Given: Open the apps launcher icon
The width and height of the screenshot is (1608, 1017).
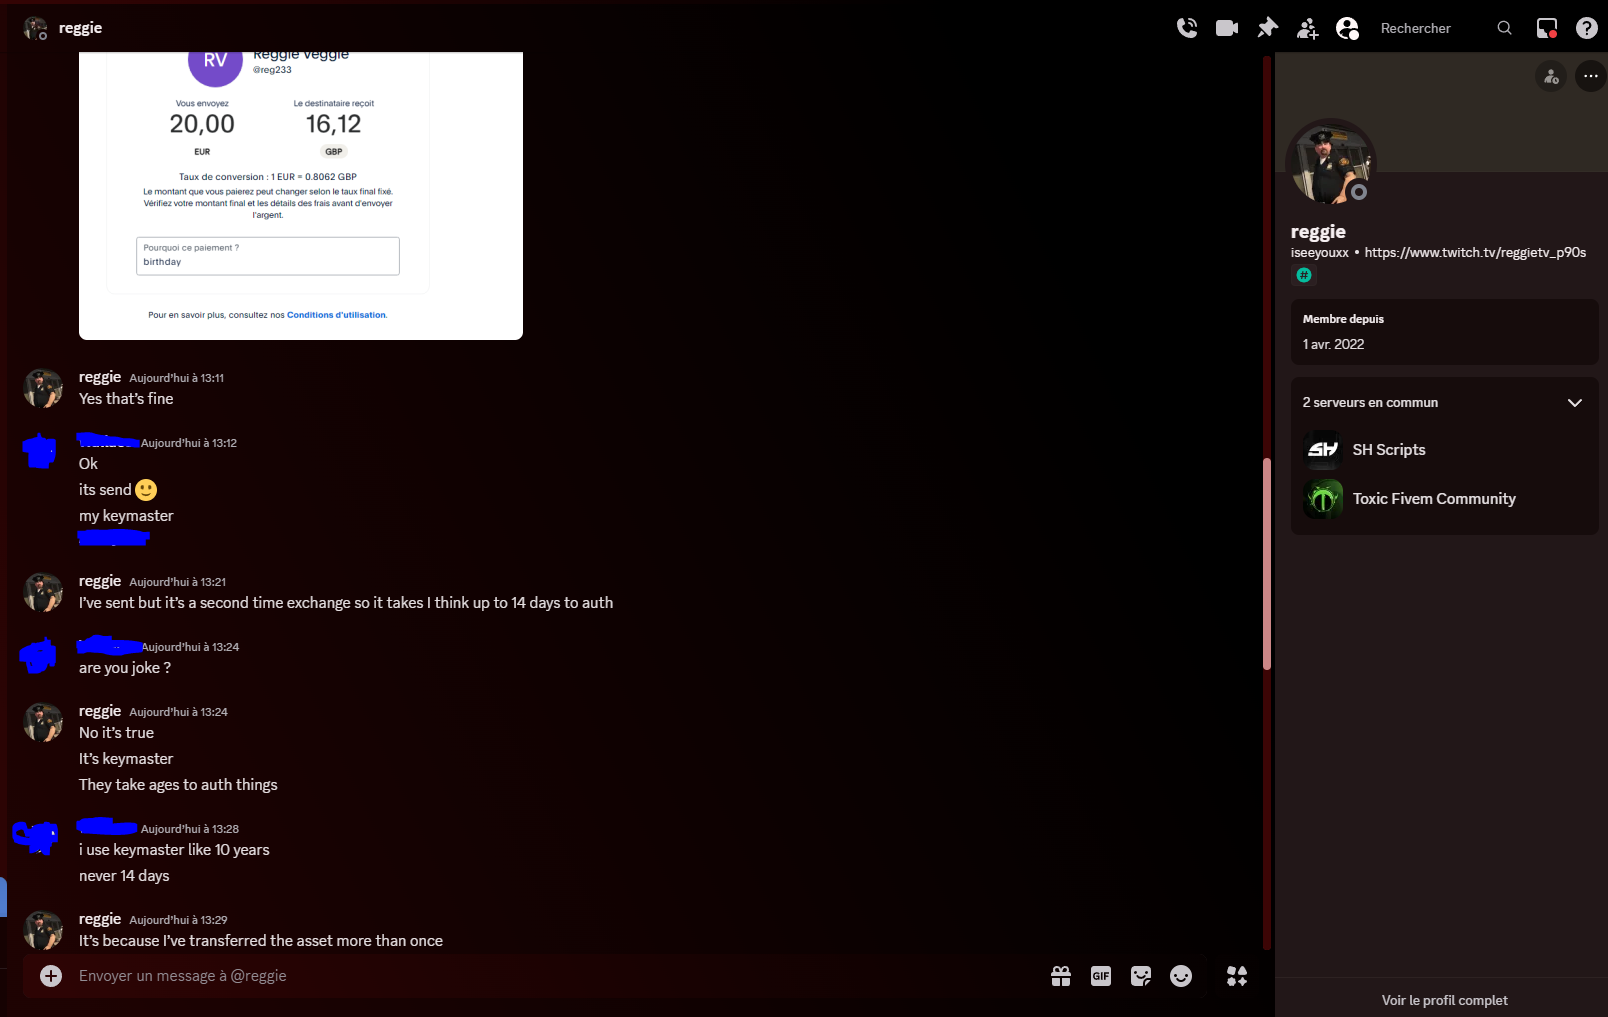Looking at the screenshot, I should point(1237,976).
